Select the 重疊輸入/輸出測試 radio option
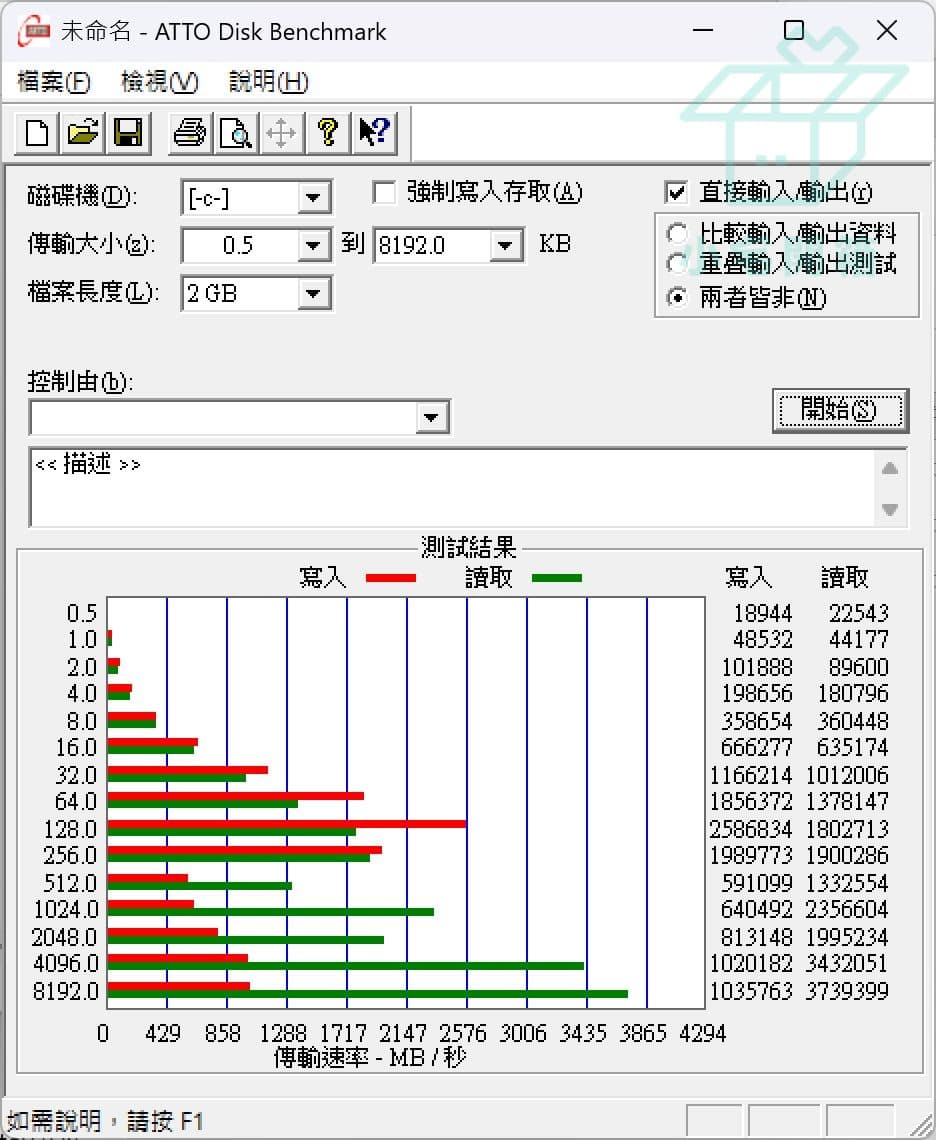Screen dimensions: 936x1140 [677, 263]
